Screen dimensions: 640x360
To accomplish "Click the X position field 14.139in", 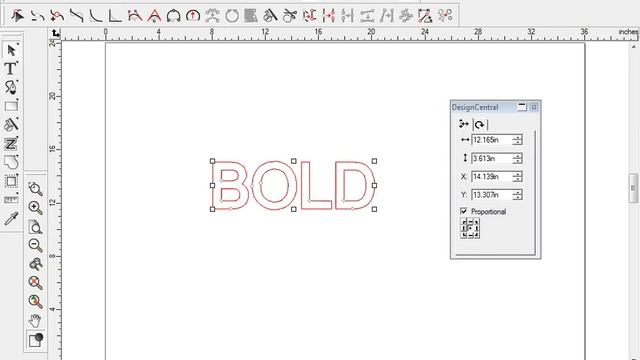I will pyautogui.click(x=491, y=177).
